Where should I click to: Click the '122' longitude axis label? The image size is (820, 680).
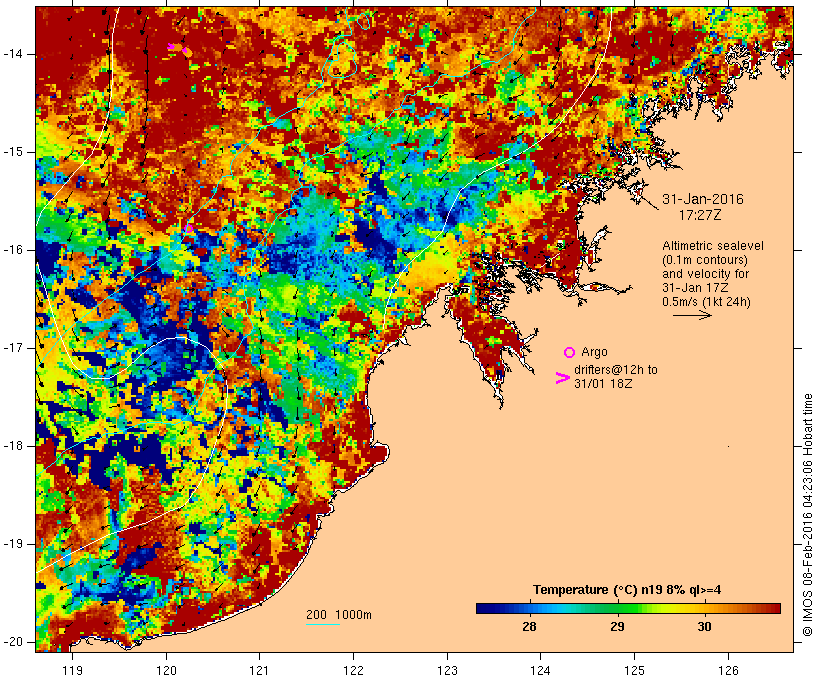(x=354, y=670)
